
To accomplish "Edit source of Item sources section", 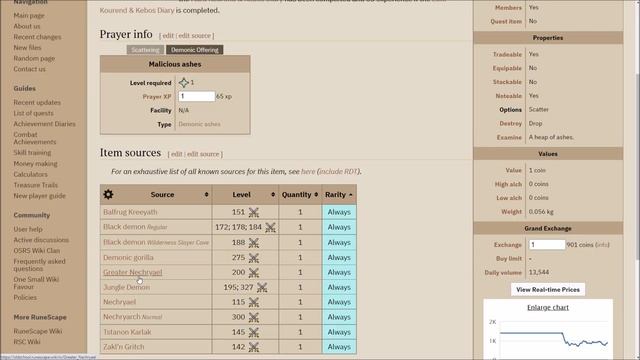I will click(x=203, y=154).
